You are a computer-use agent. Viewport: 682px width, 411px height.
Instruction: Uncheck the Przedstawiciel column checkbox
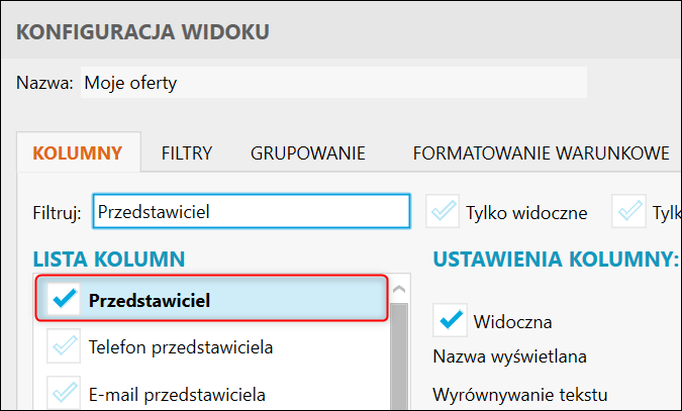(62, 299)
